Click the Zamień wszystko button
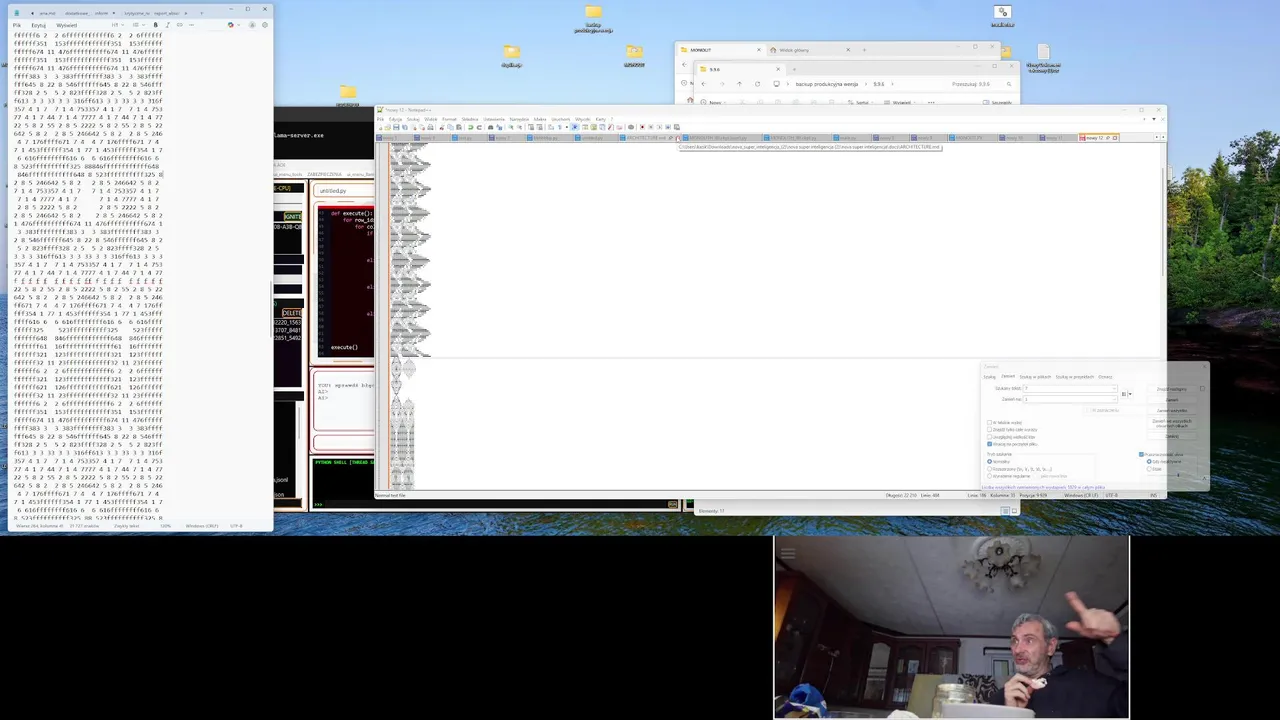Viewport: 1280px width, 720px height. point(1172,411)
